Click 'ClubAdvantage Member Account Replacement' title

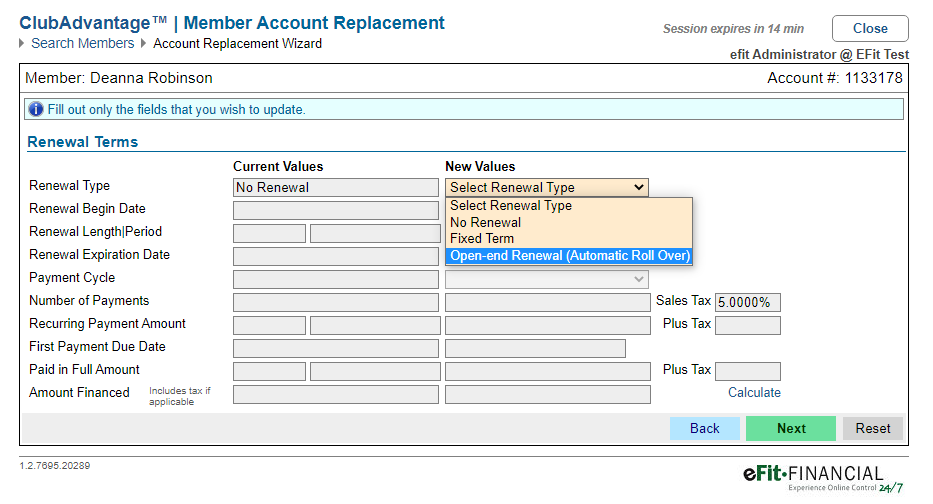[232, 23]
